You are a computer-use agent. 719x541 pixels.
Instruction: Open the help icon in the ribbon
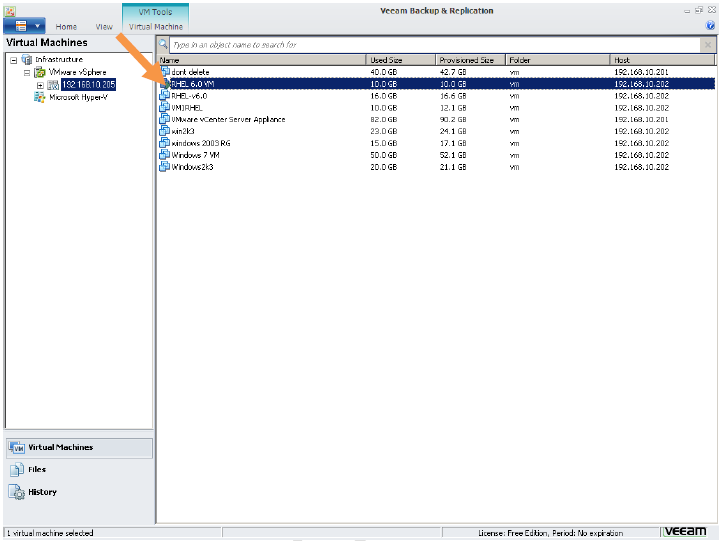[x=710, y=26]
